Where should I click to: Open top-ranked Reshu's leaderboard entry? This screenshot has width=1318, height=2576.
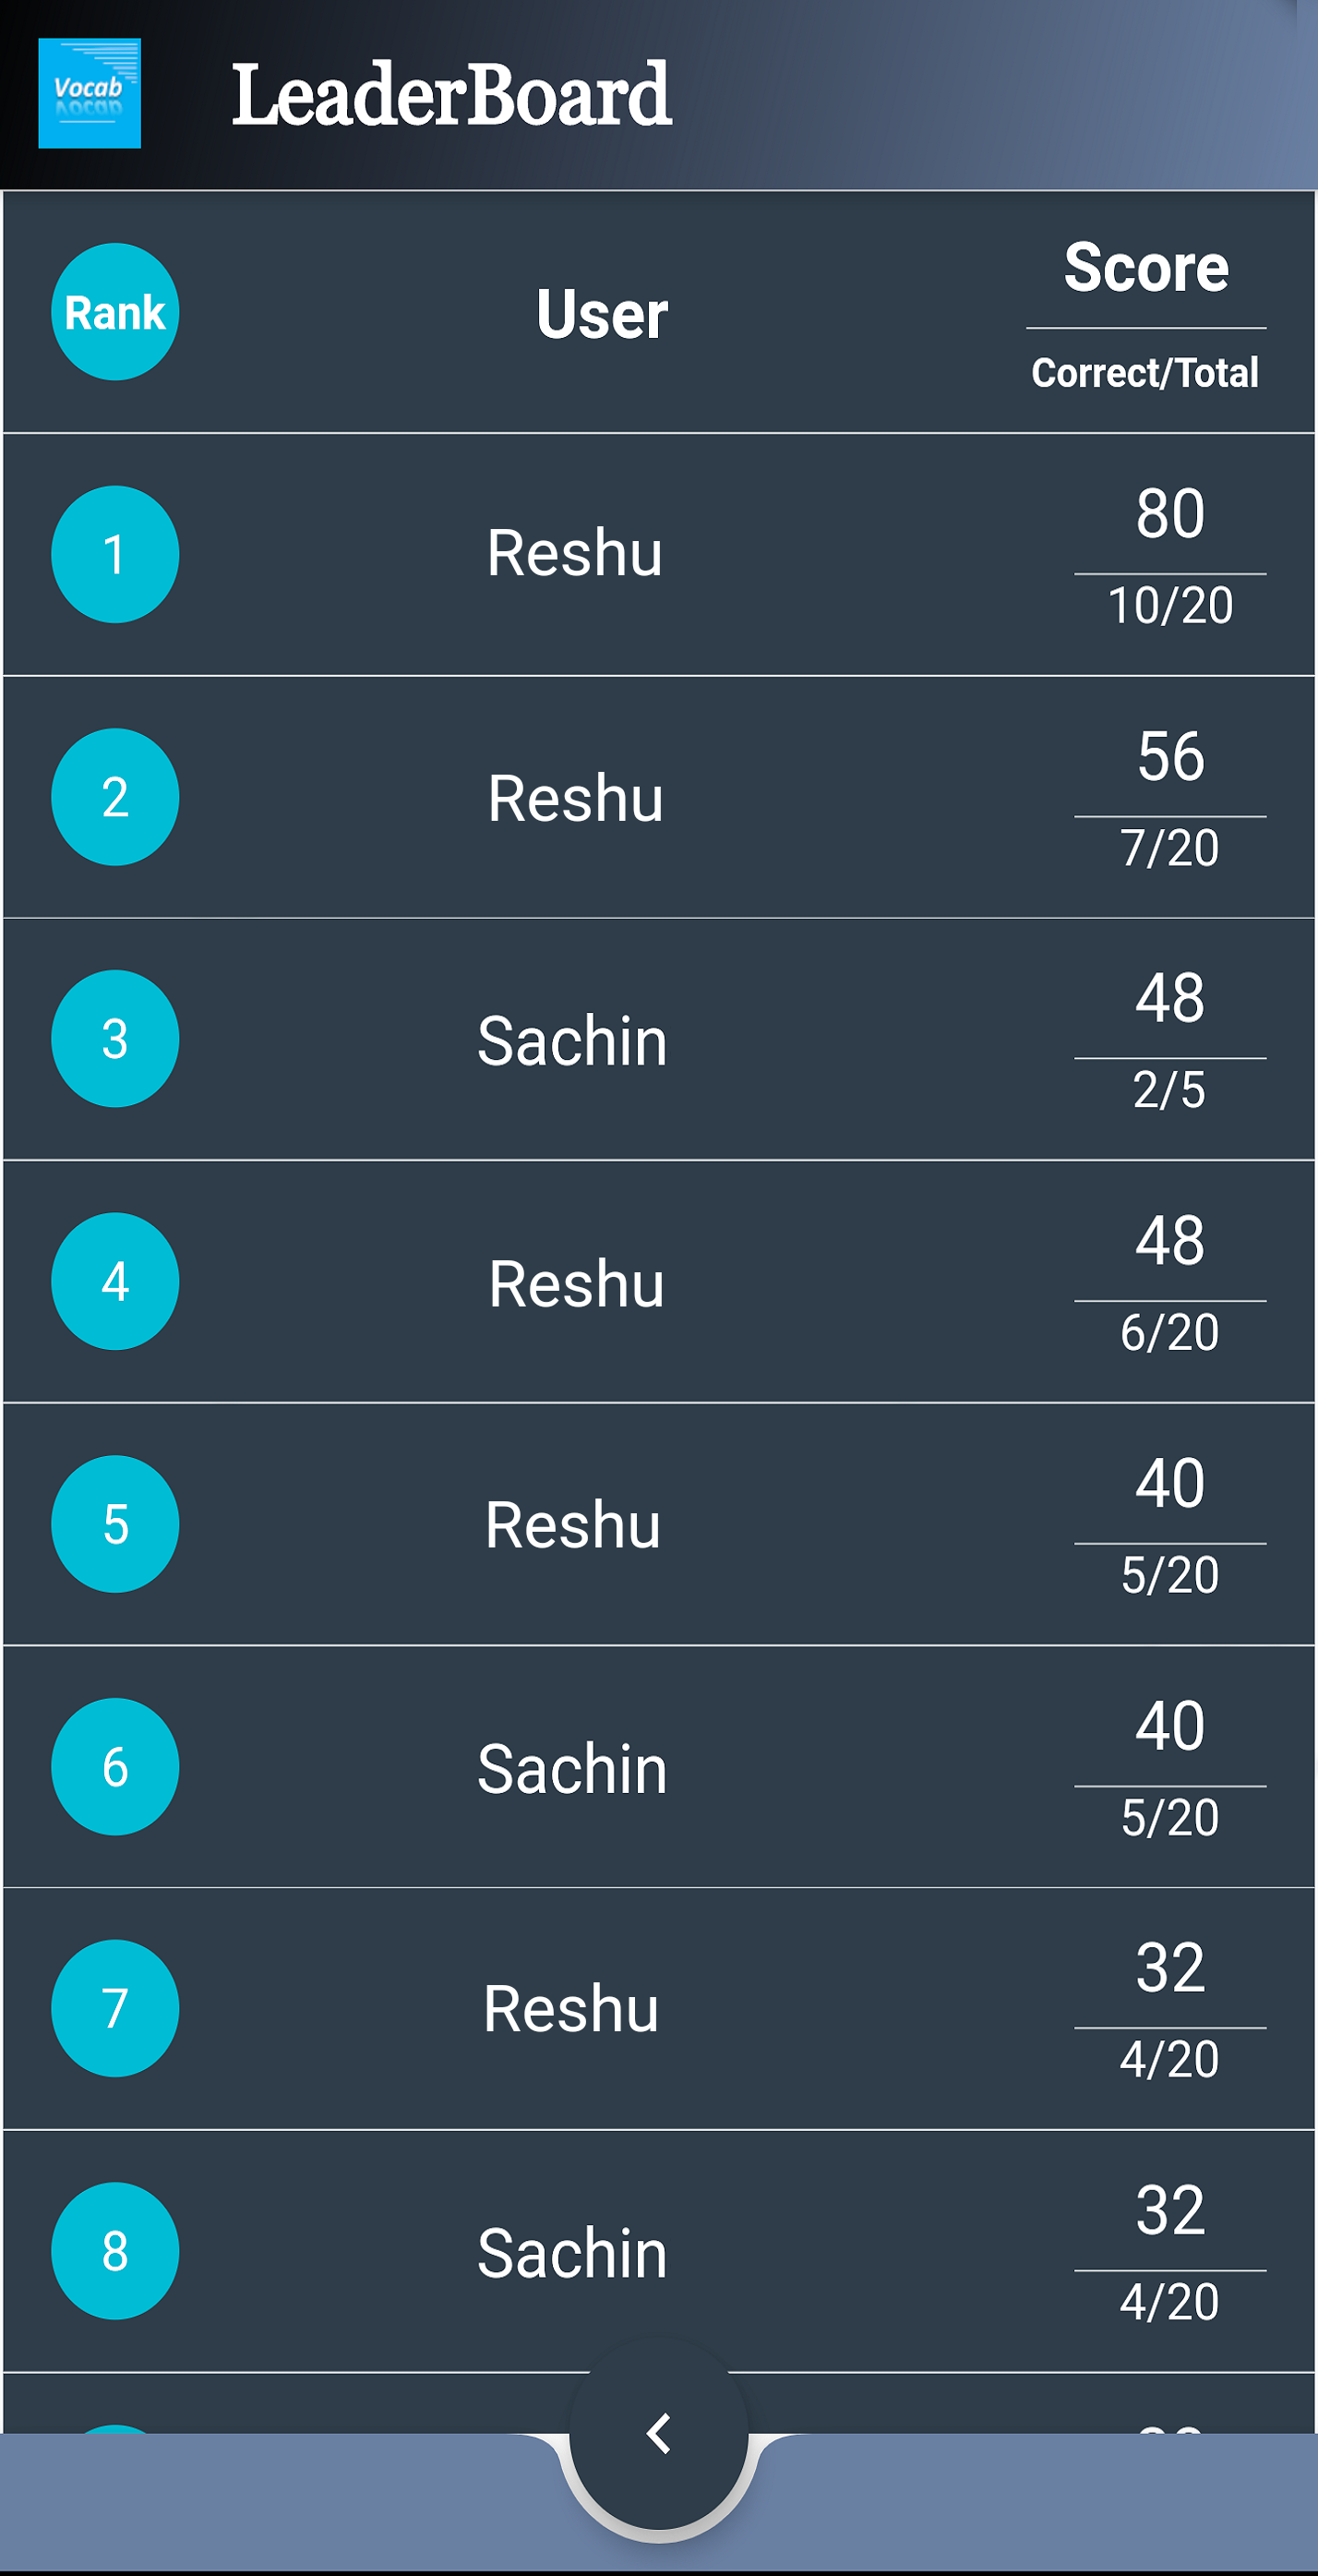point(575,555)
